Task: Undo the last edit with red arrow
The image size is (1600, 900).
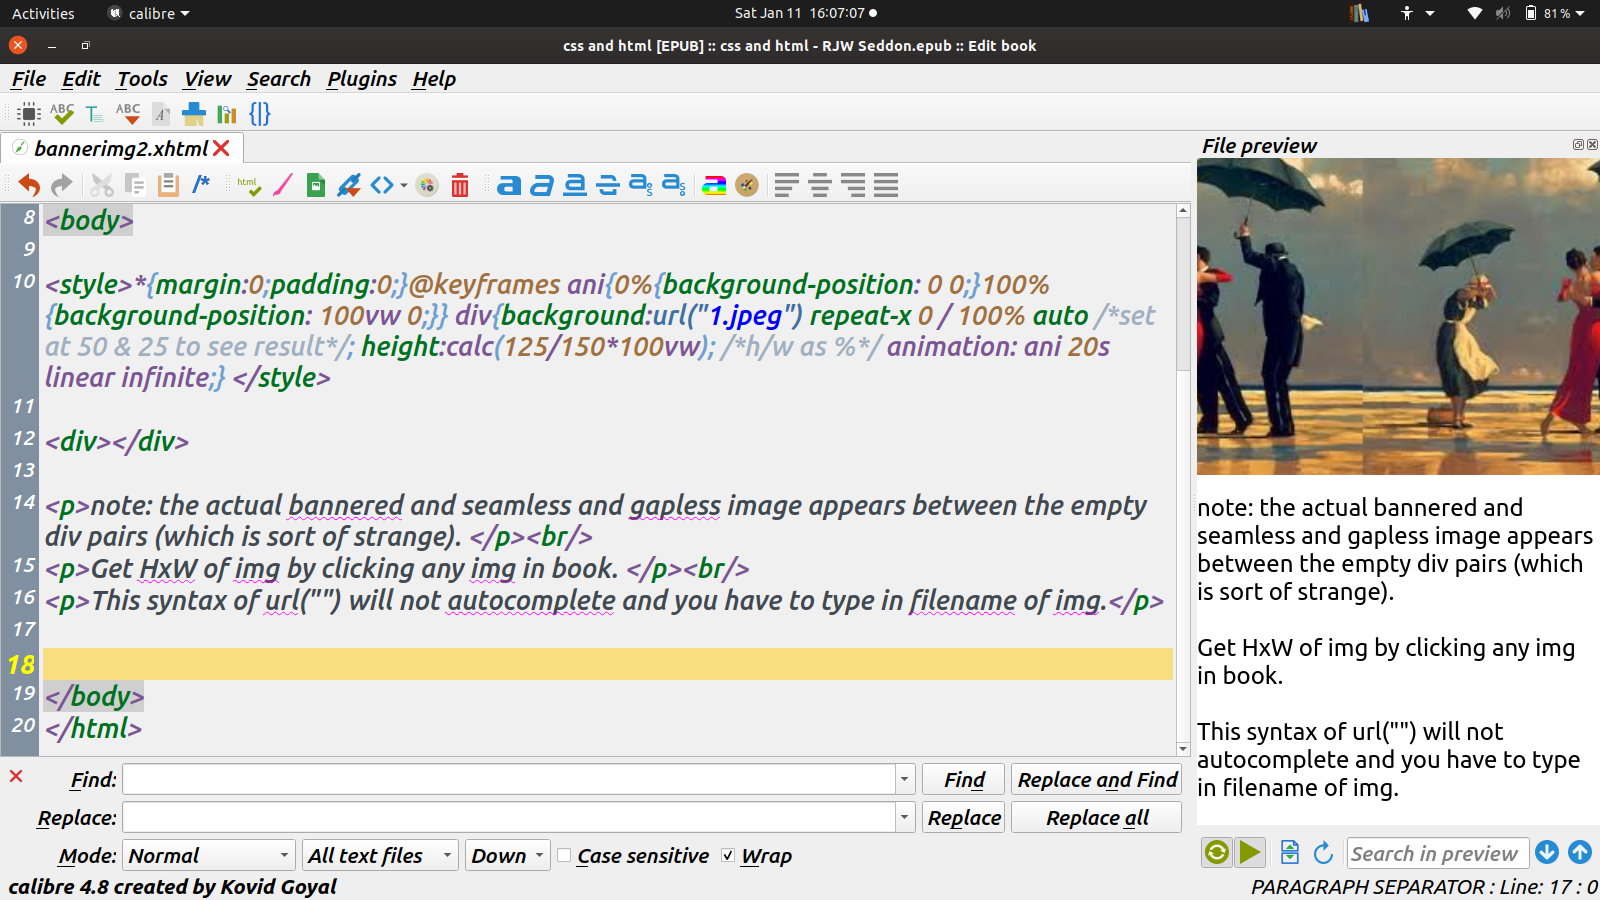Action: (x=29, y=185)
